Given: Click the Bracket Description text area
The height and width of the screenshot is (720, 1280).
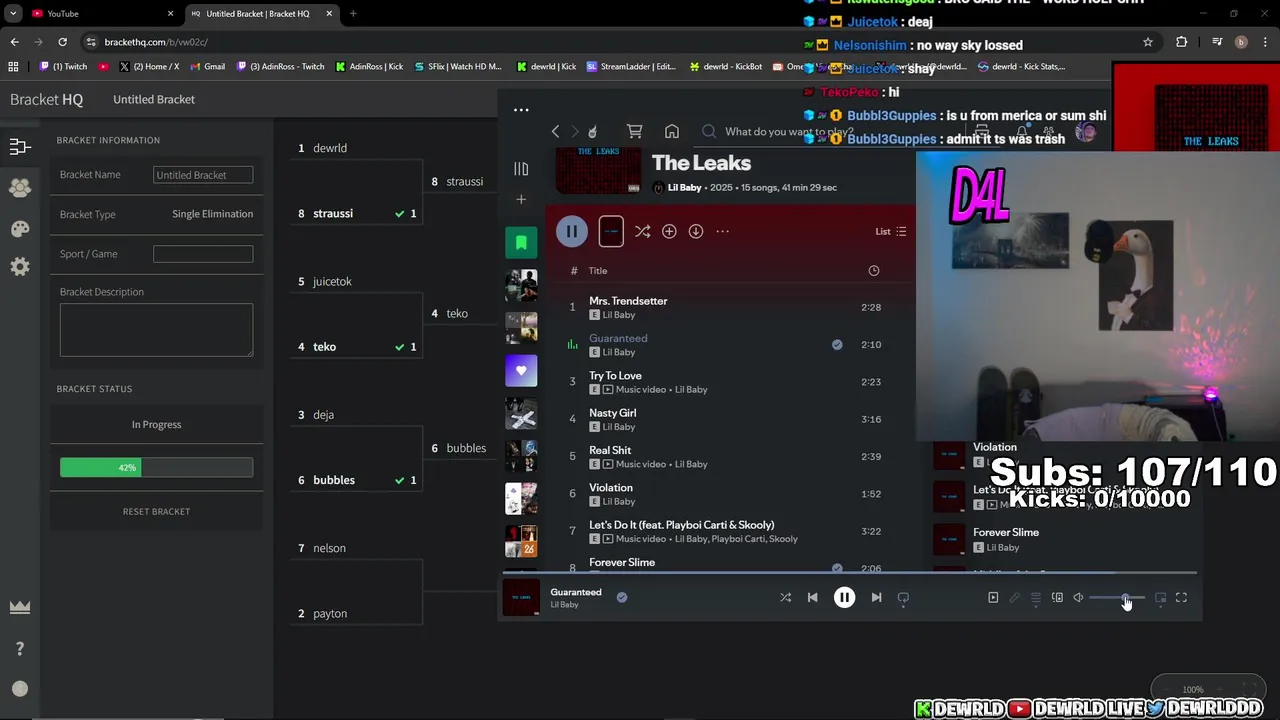Looking at the screenshot, I should [x=156, y=330].
